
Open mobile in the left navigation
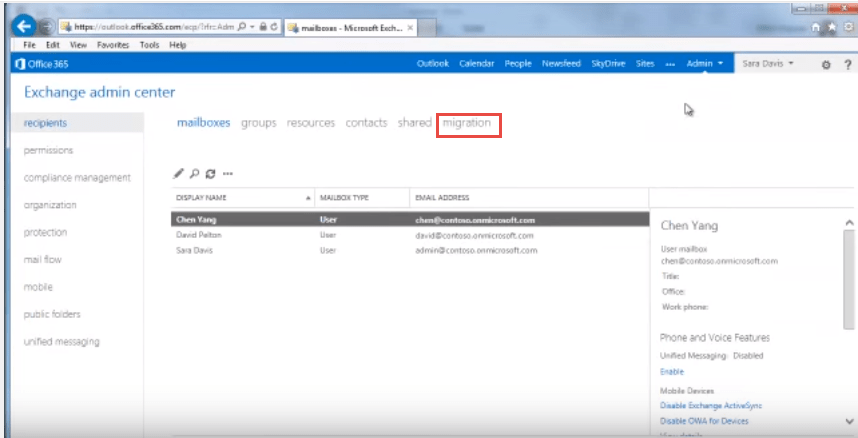point(38,287)
